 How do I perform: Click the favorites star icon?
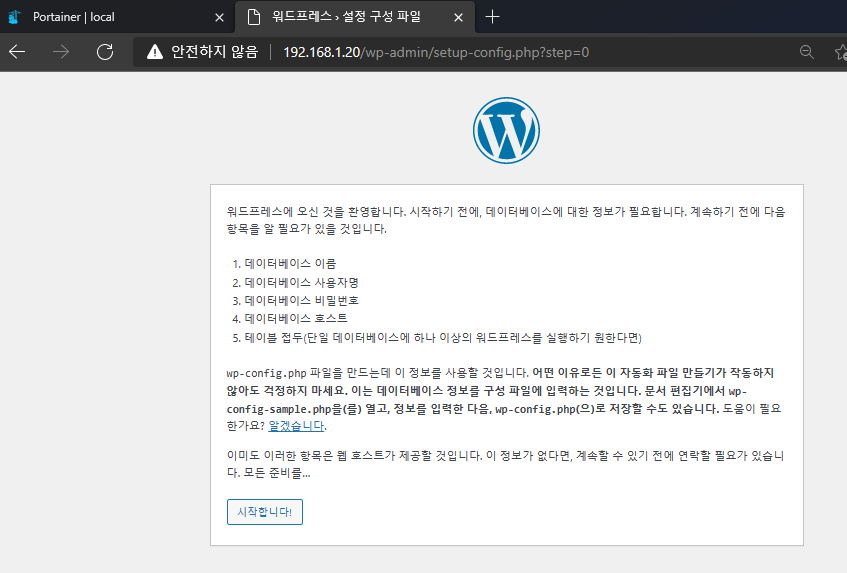(841, 52)
